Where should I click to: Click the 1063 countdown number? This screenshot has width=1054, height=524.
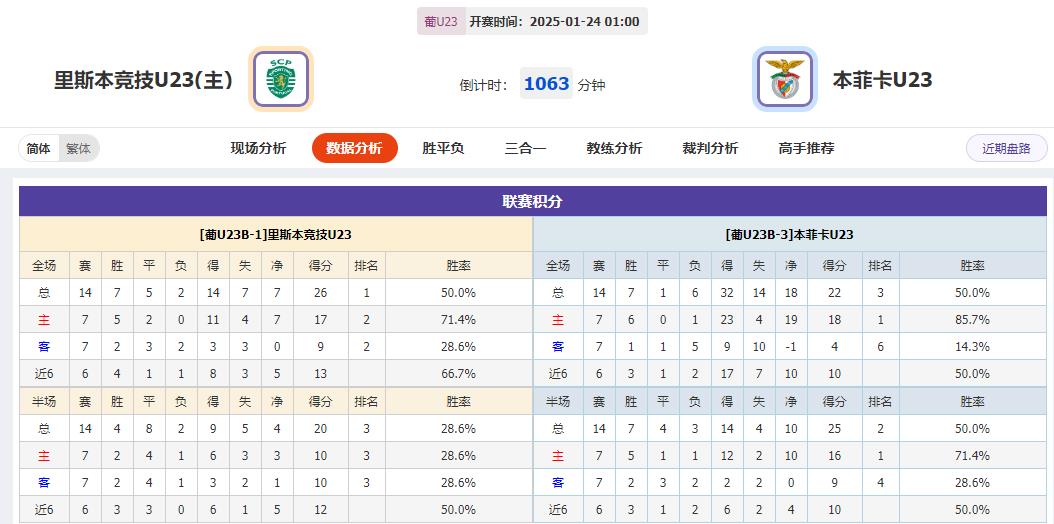click(546, 84)
